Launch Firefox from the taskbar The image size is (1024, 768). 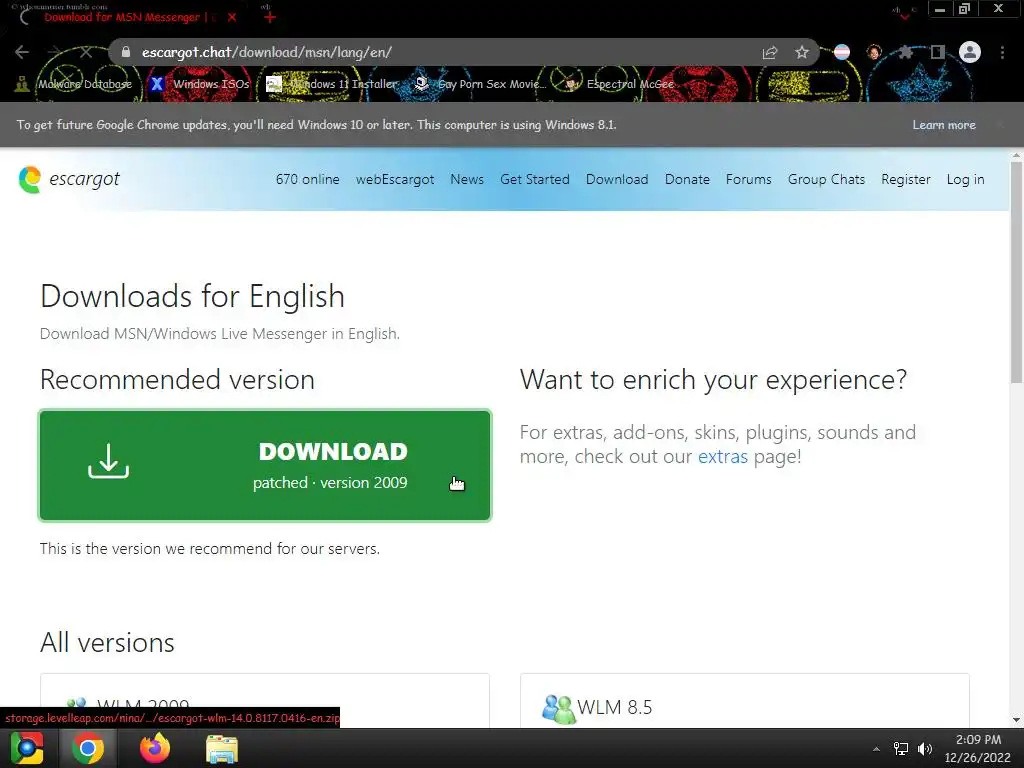point(155,748)
